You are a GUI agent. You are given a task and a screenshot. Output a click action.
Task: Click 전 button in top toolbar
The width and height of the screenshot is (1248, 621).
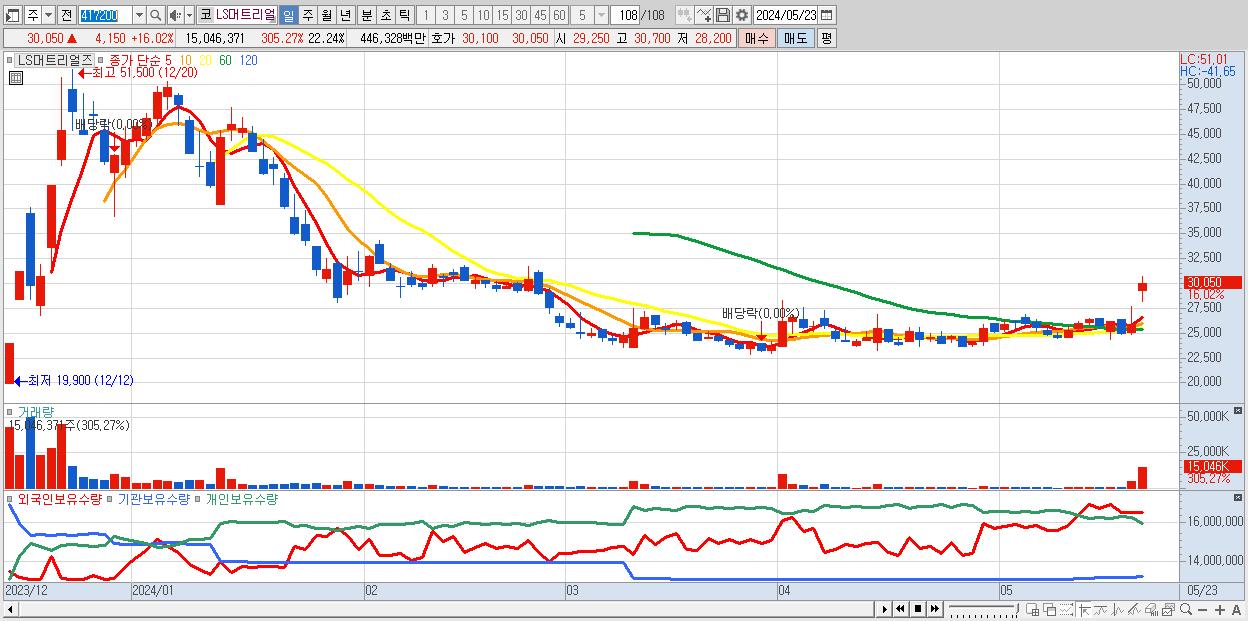pos(66,15)
